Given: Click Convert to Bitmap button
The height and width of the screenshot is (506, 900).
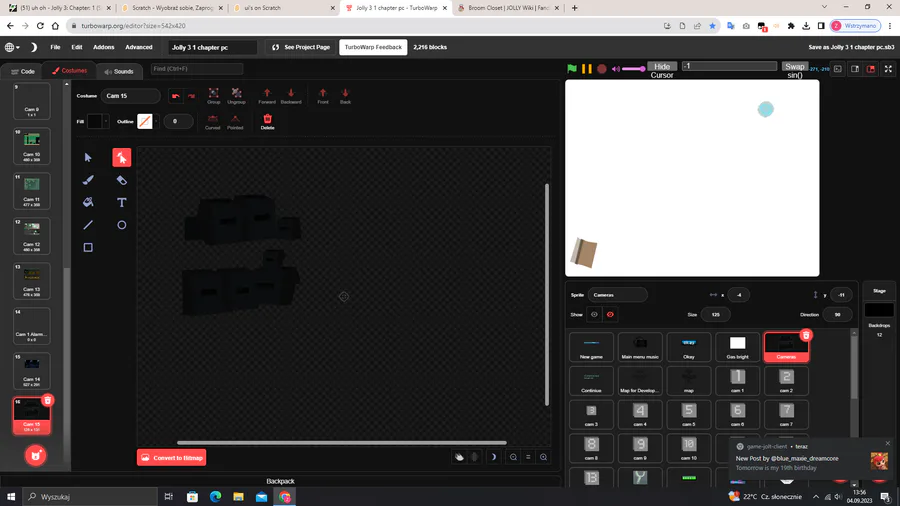Looking at the screenshot, I should coord(172,458).
